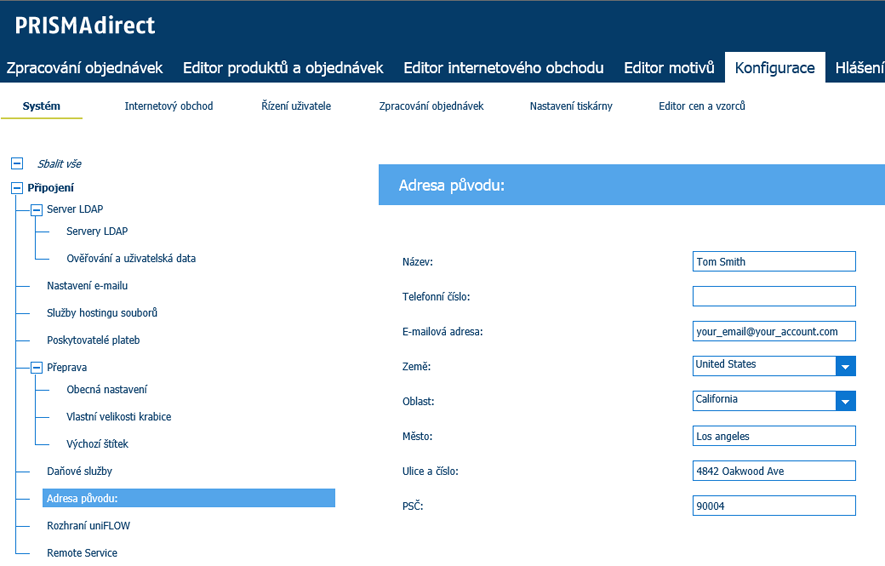Collapse the Server LDAP node
Screen dimensions: 885x566
tap(37, 209)
